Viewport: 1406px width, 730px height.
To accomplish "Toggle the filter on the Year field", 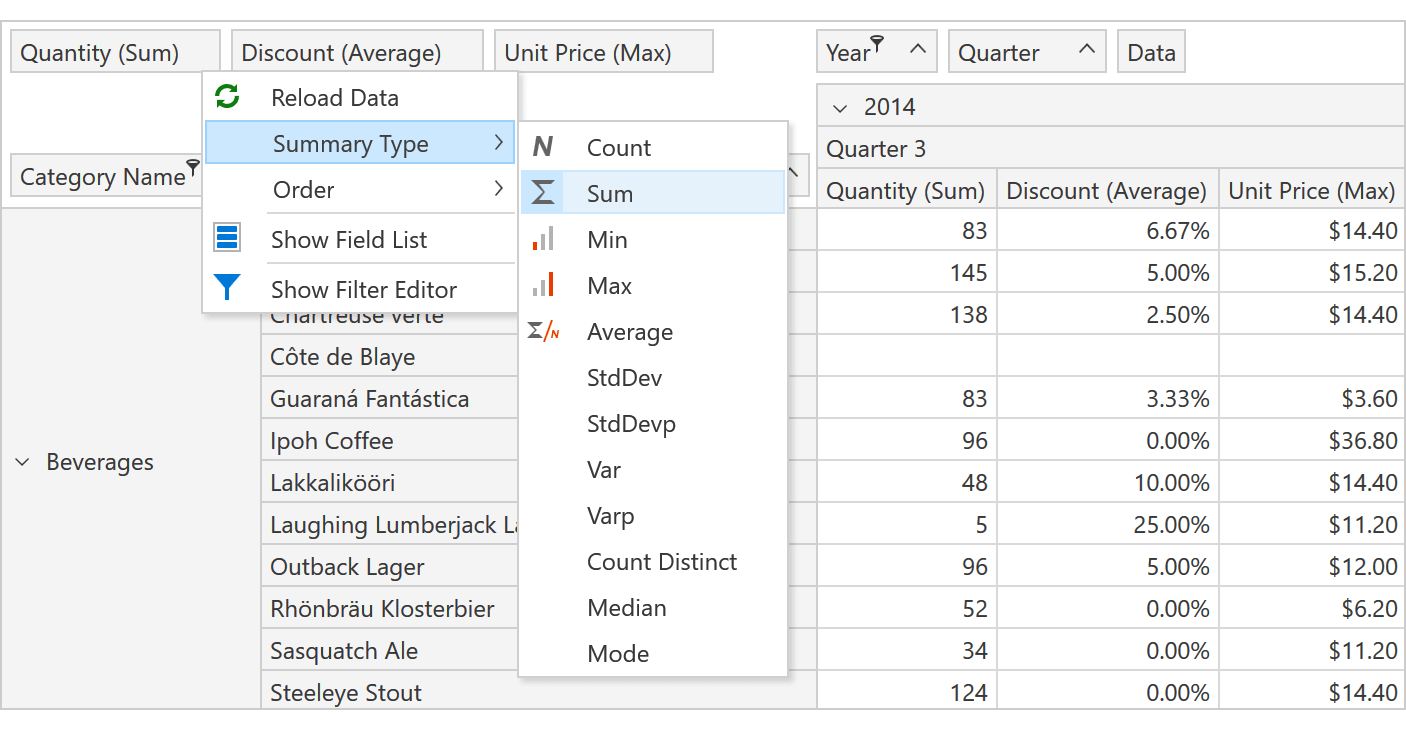I will [877, 41].
